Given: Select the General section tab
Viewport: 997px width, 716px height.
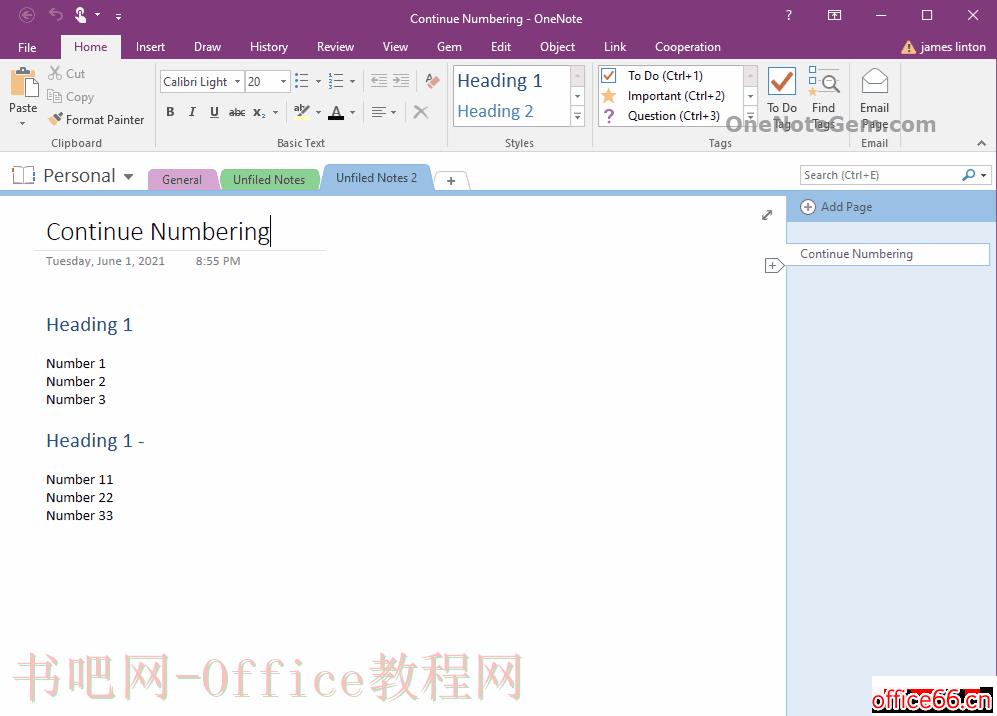Looking at the screenshot, I should click(182, 179).
